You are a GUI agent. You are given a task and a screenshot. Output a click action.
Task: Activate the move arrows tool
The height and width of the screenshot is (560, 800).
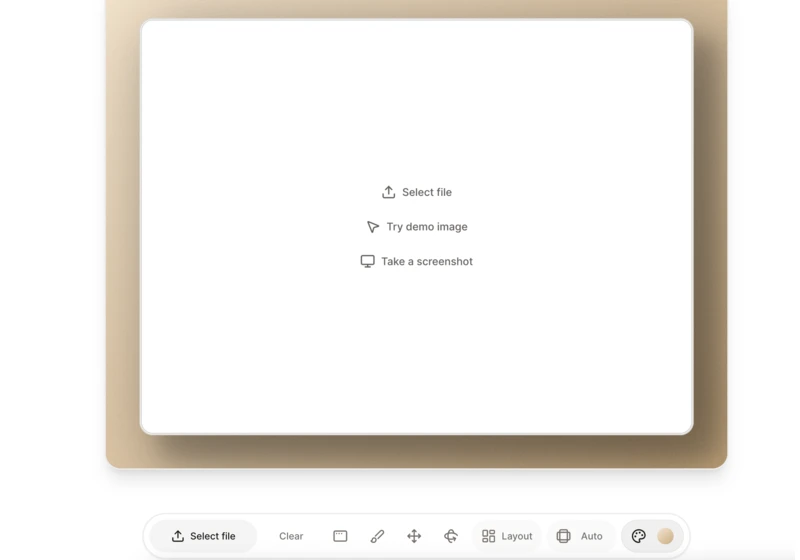tap(414, 536)
